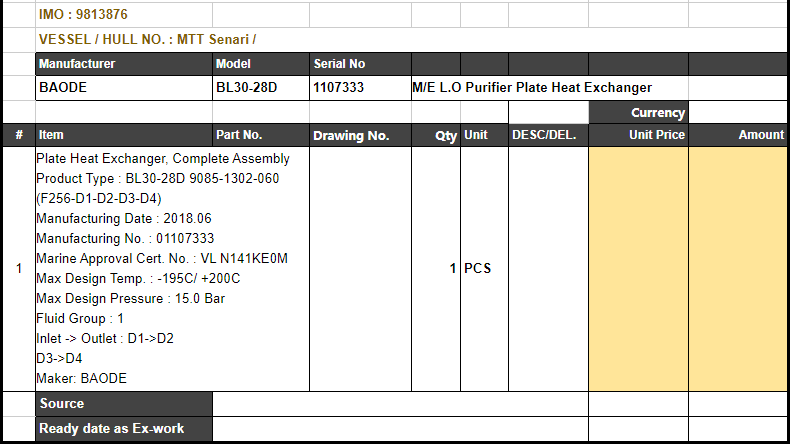Select the Source label cell
This screenshot has width=792, height=445.
tap(124, 404)
